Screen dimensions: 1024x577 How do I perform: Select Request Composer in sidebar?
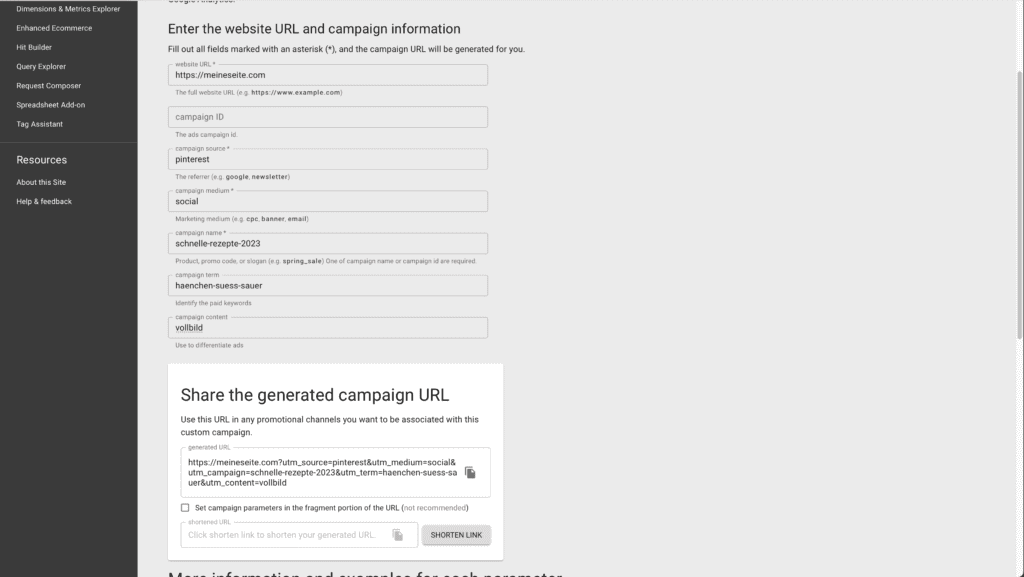pos(48,86)
